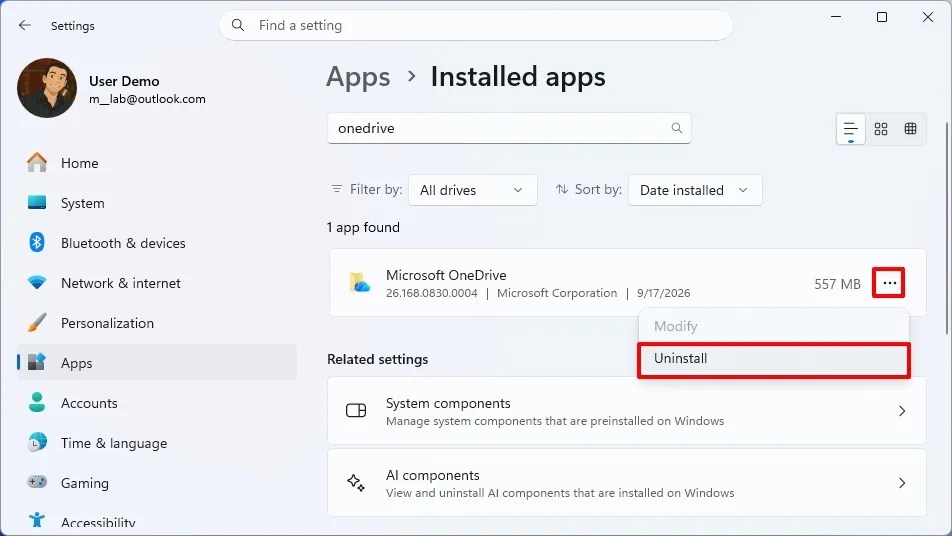Open the three-dots menu for Microsoft OneDrive

pos(889,283)
